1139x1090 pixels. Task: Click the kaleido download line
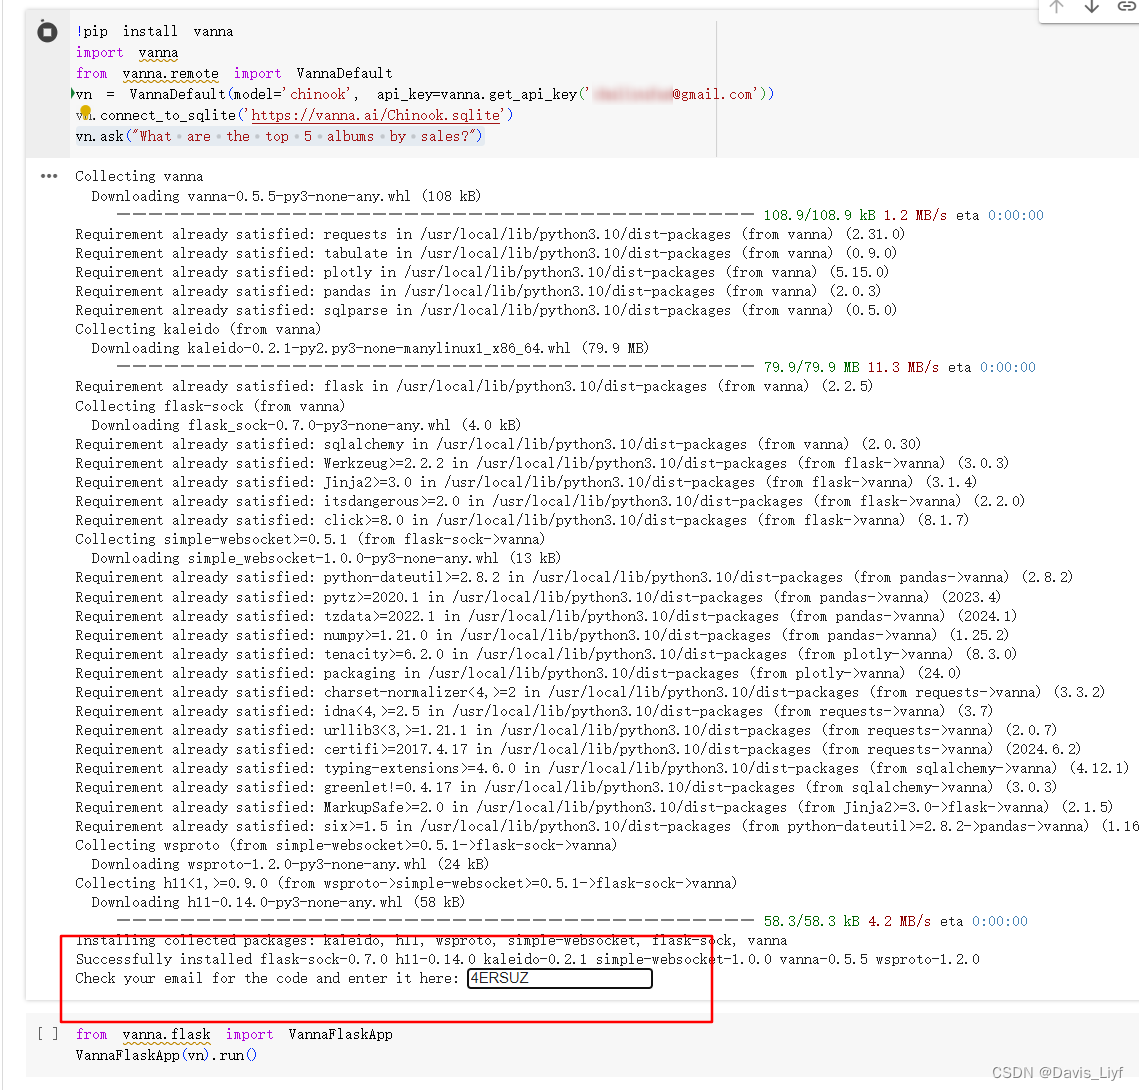tap(370, 348)
